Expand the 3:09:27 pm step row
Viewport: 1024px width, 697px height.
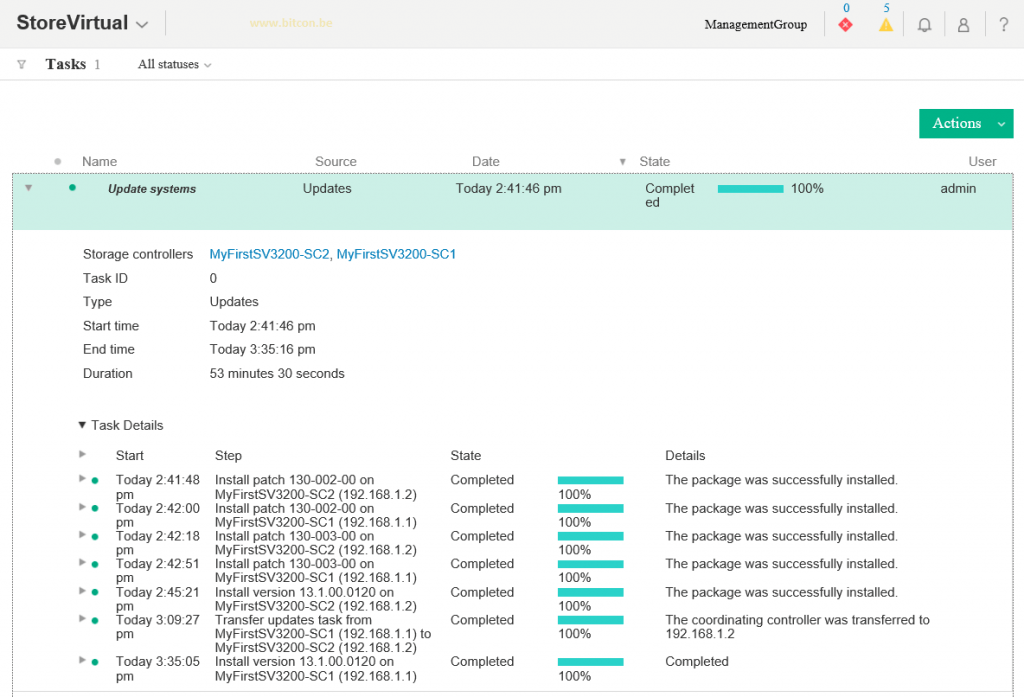[x=82, y=618]
